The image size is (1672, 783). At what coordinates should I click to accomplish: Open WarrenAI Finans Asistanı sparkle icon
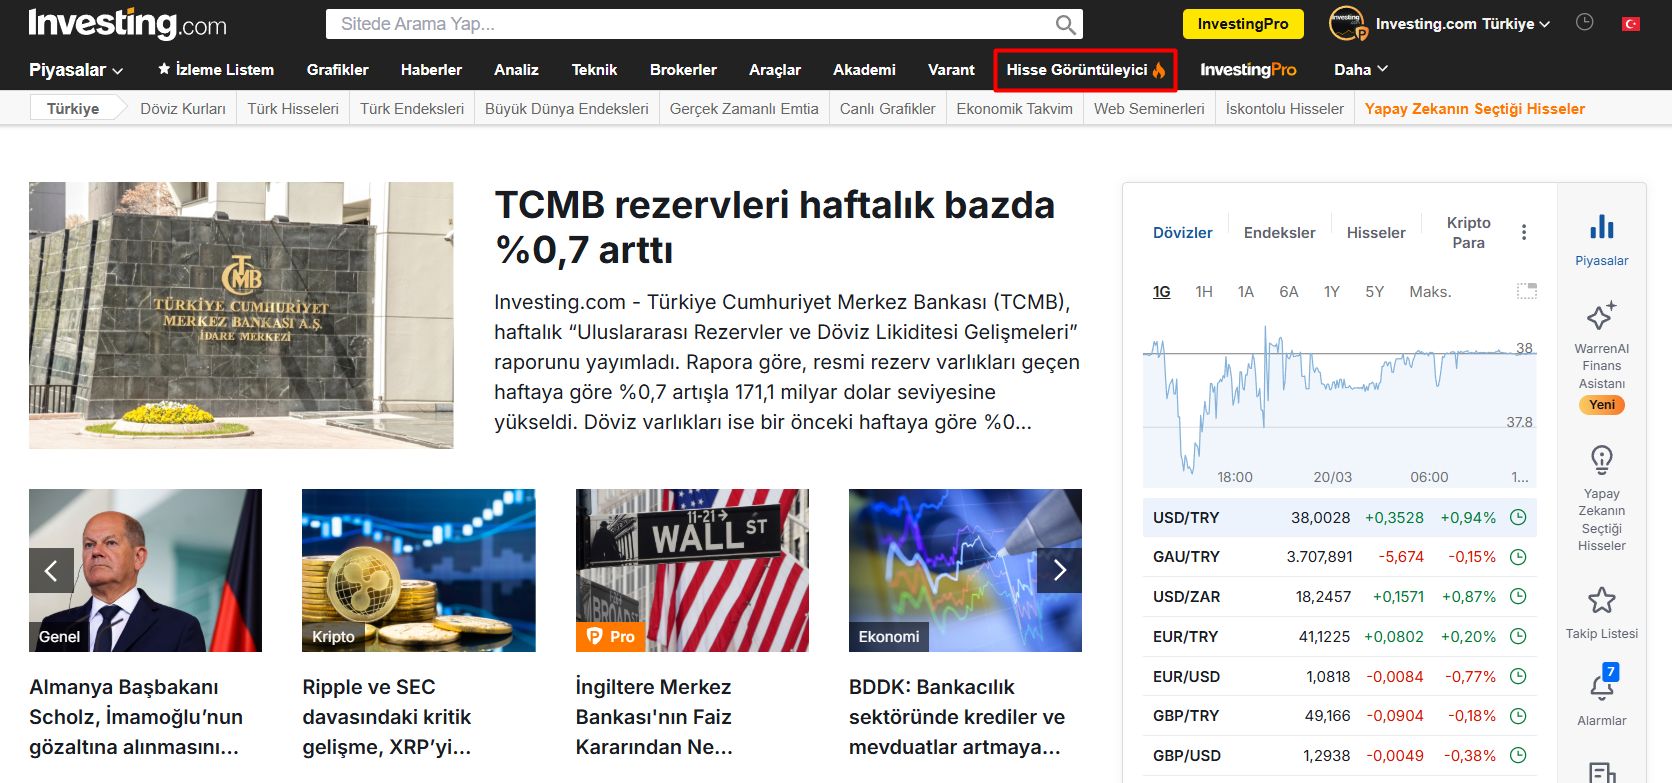[1602, 315]
